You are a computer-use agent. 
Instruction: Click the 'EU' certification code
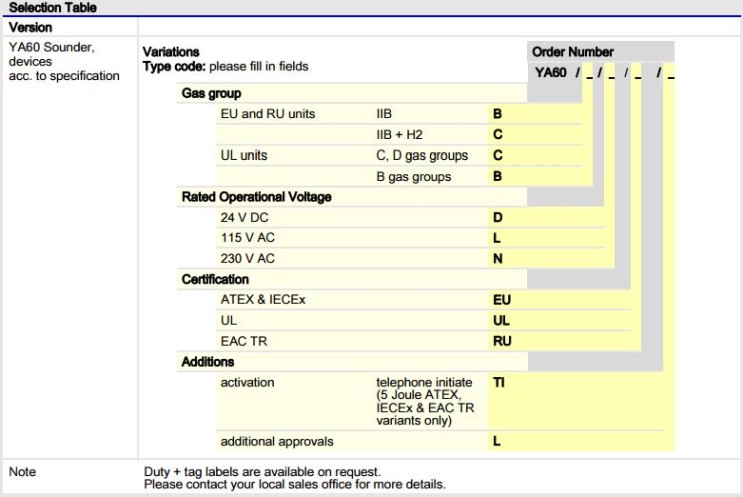click(502, 300)
